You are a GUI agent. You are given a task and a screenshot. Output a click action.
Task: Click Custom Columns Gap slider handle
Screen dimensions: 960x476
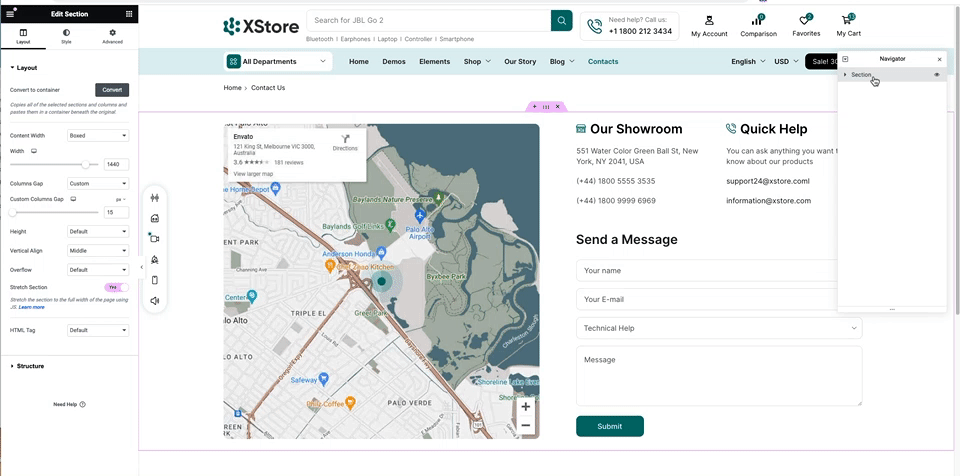[12, 213]
